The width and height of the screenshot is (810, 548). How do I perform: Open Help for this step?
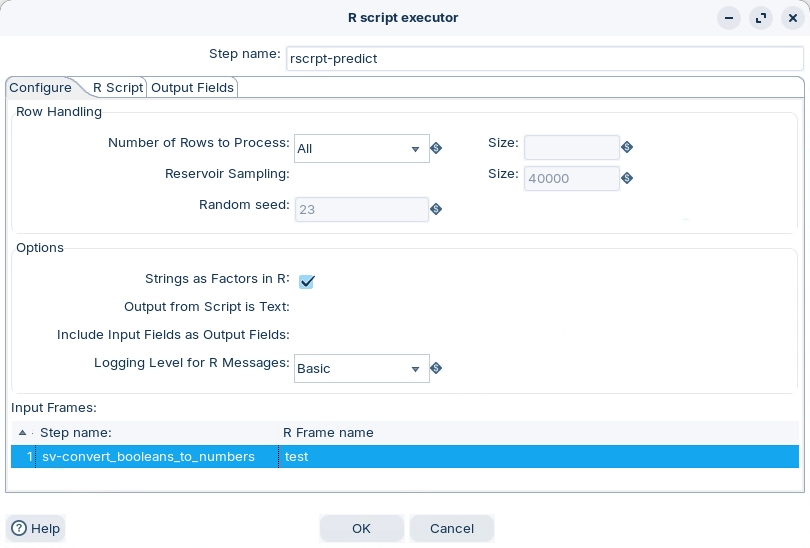[36, 528]
